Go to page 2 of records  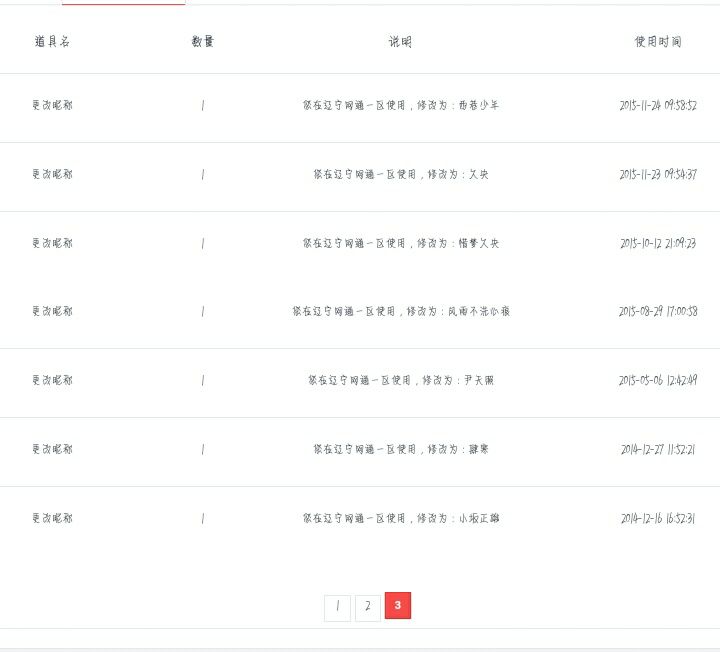[x=368, y=608]
